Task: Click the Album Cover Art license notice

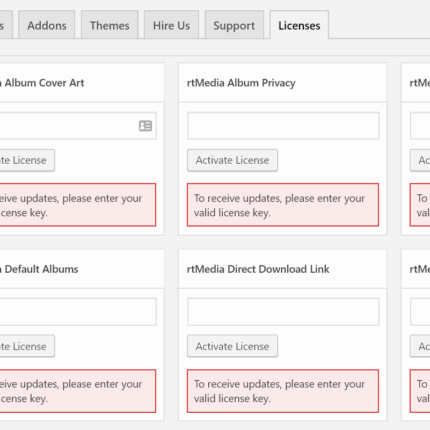Action: click(78, 205)
